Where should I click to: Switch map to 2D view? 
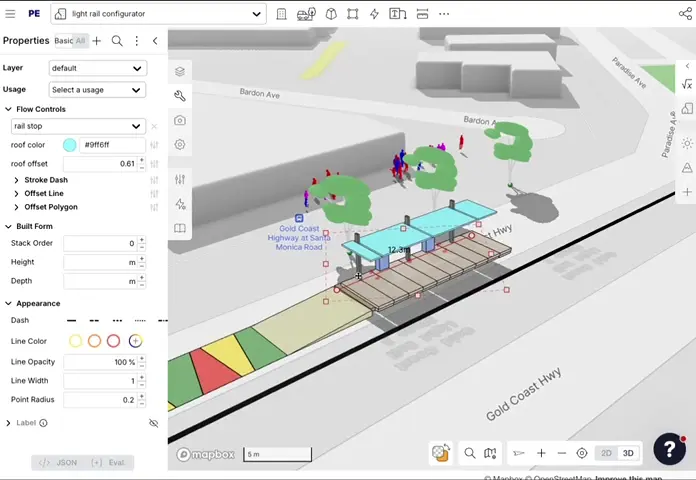tap(606, 453)
